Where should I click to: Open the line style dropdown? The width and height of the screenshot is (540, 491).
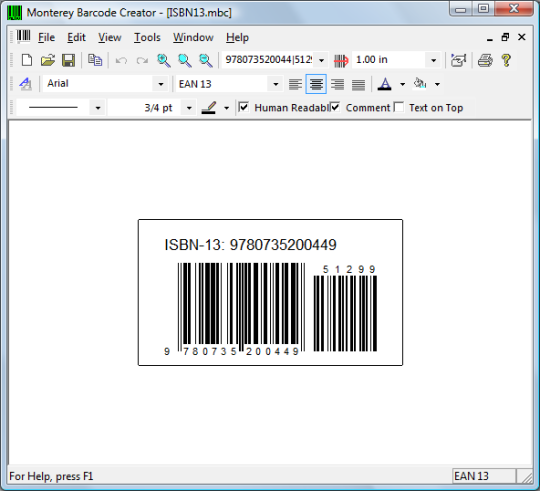98,108
